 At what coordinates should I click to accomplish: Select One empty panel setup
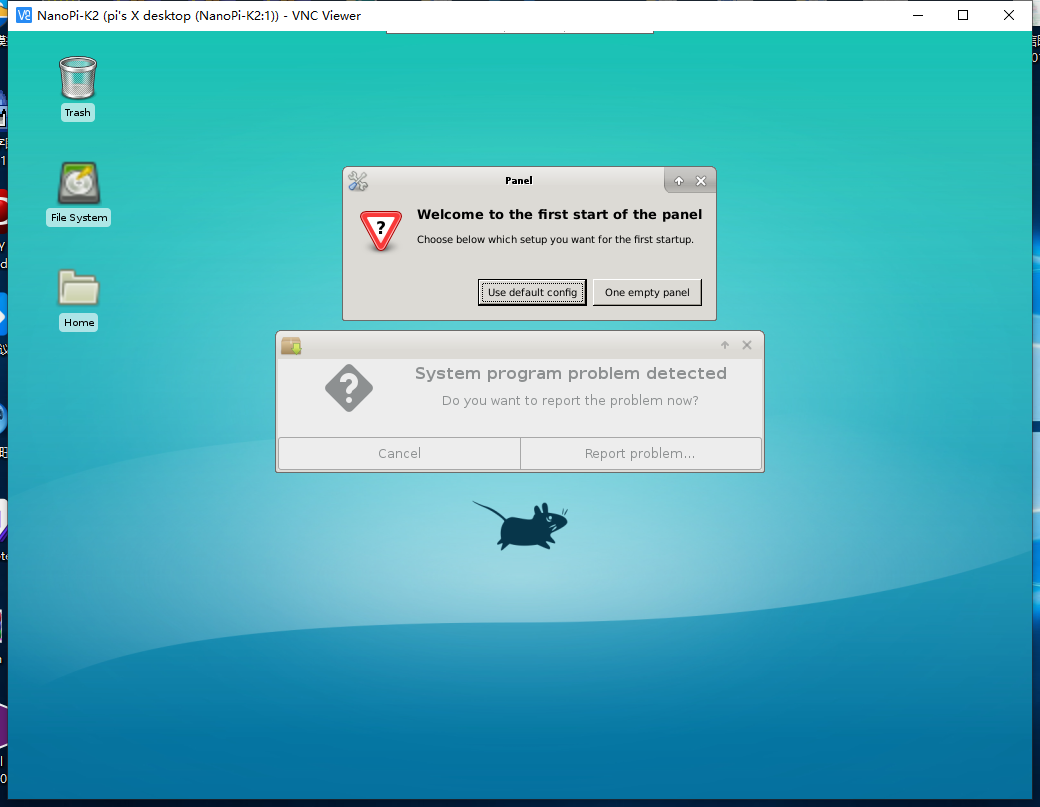[x=647, y=292]
